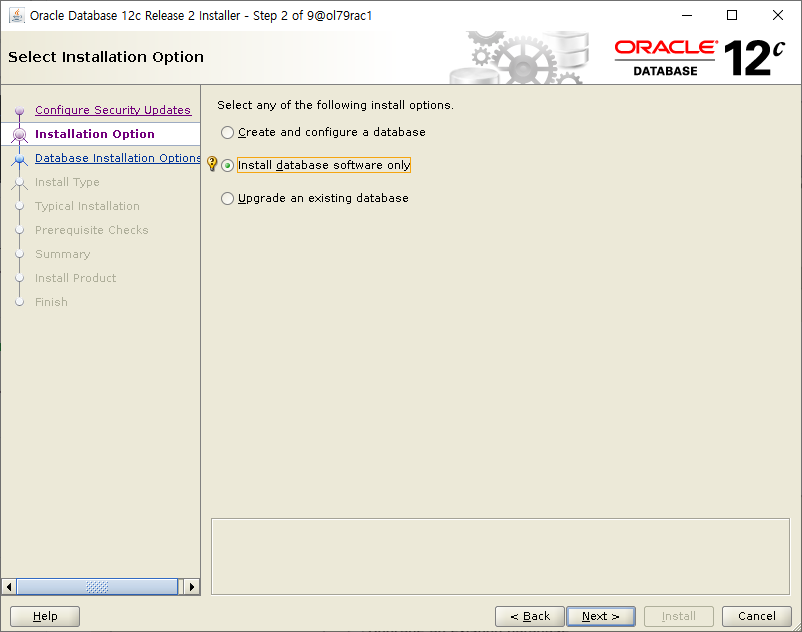Image resolution: width=802 pixels, height=632 pixels.
Task: Click the 'Typical Installation' step text
Action: click(x=87, y=206)
